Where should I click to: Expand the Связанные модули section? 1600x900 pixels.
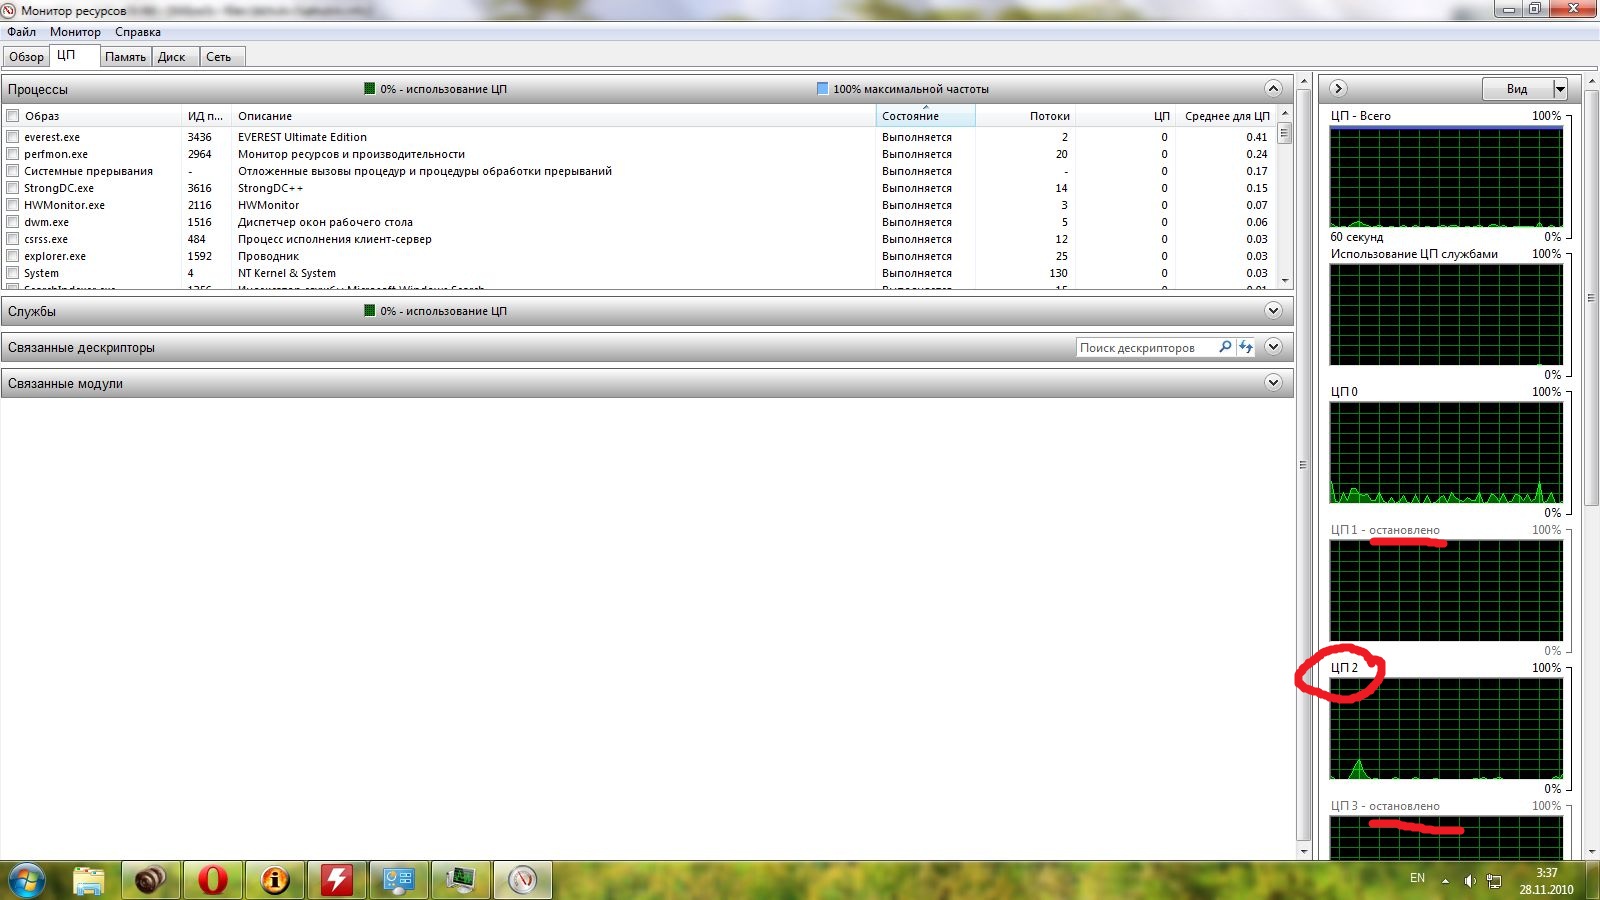pos(1273,383)
